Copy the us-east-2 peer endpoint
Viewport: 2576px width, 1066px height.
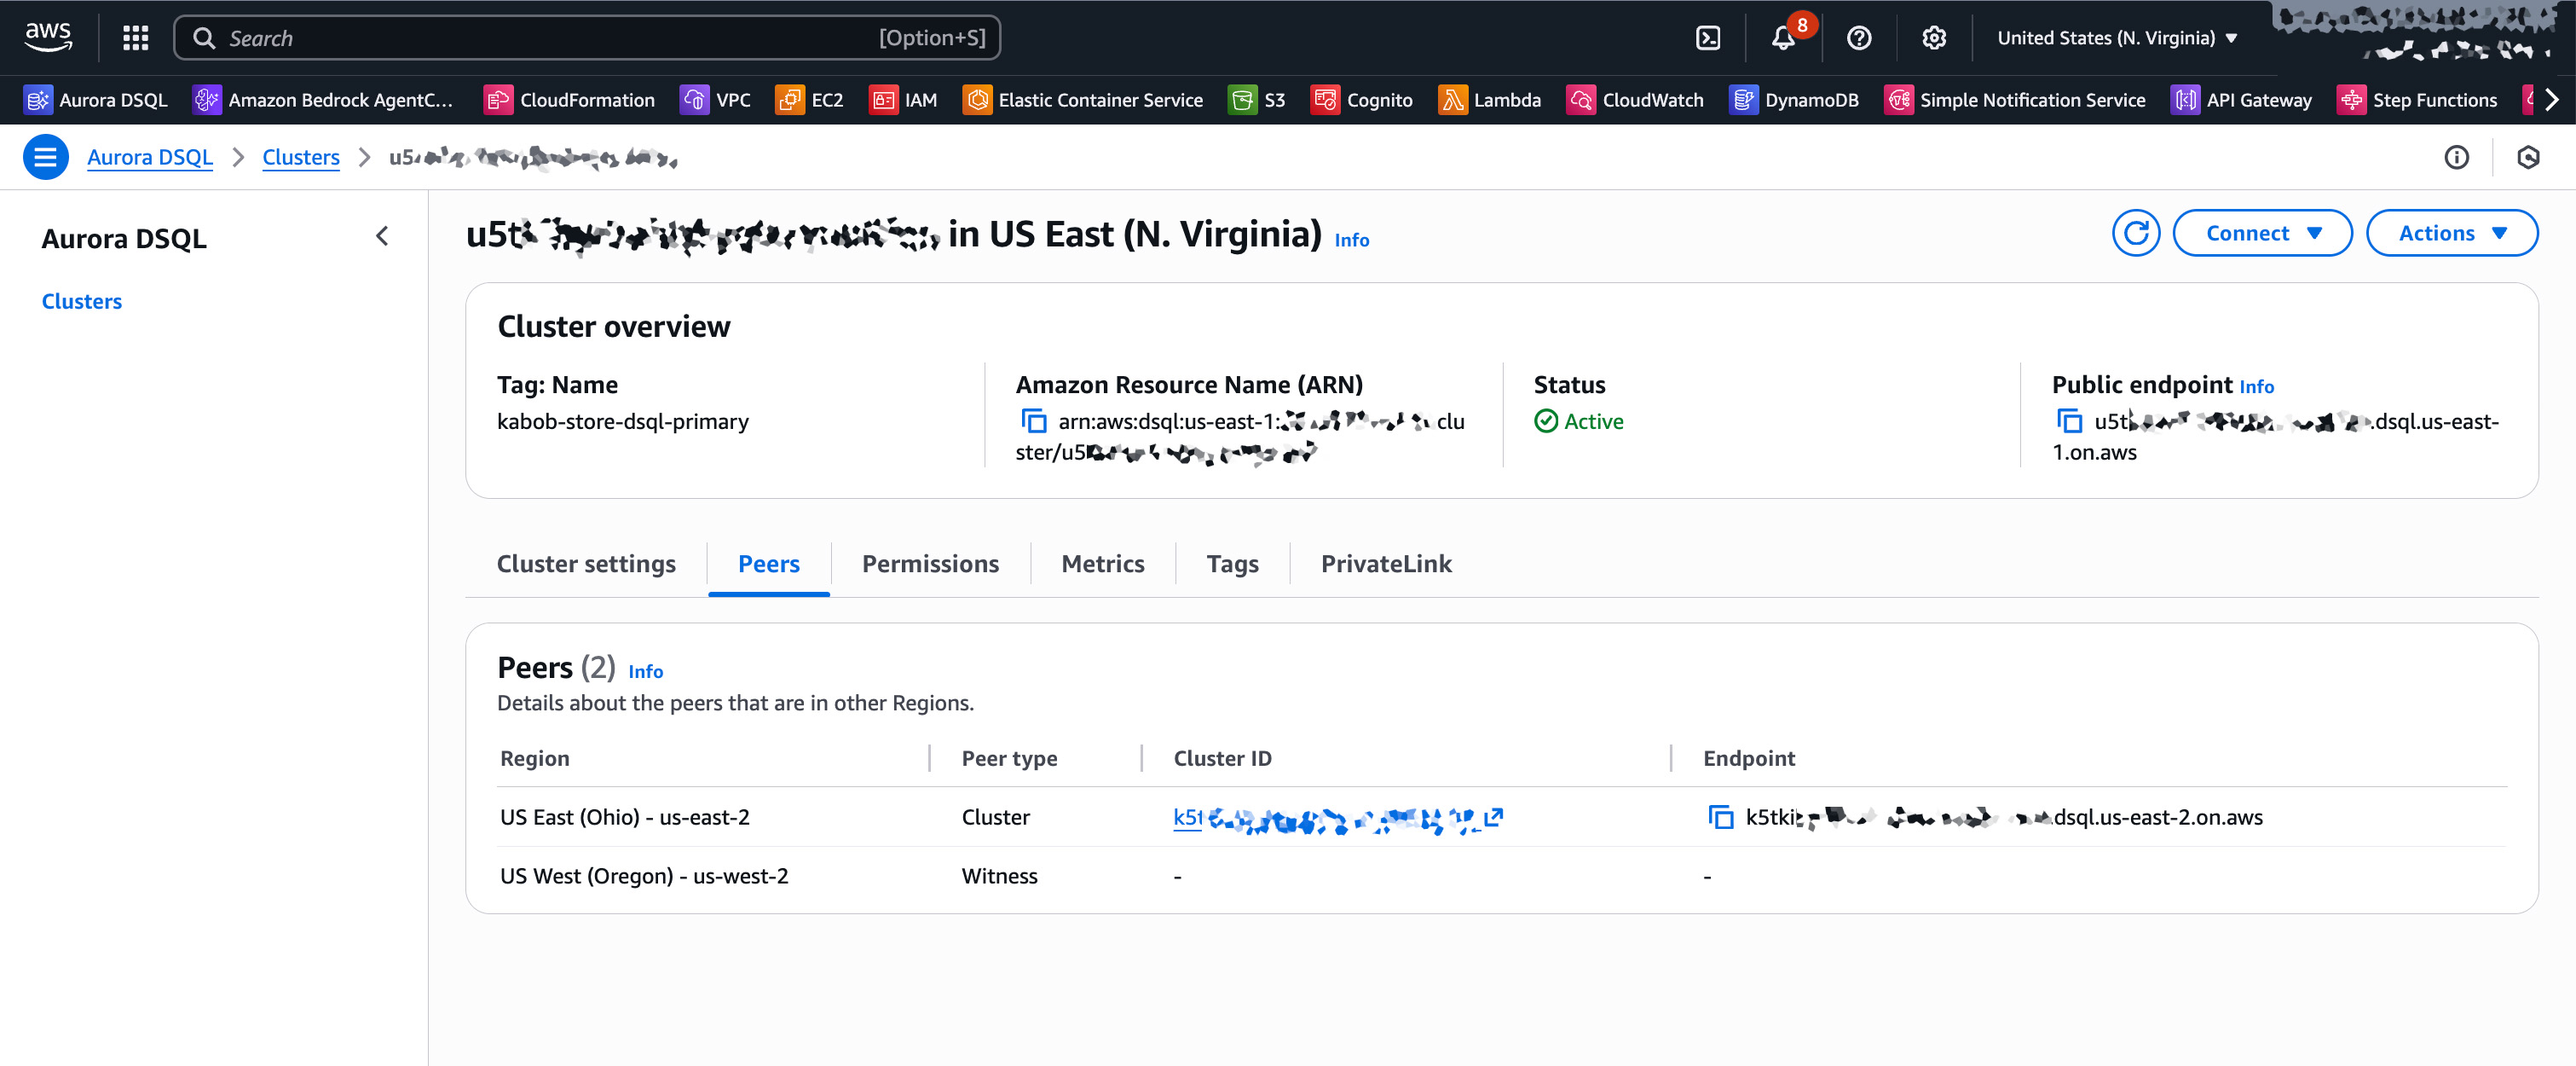click(x=1722, y=817)
